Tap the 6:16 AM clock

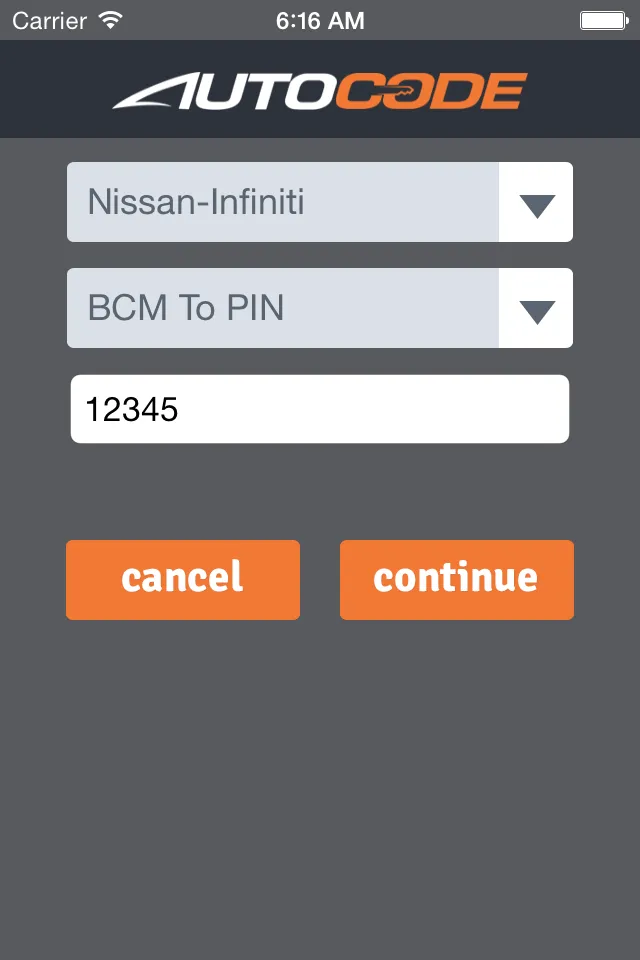(x=320, y=20)
